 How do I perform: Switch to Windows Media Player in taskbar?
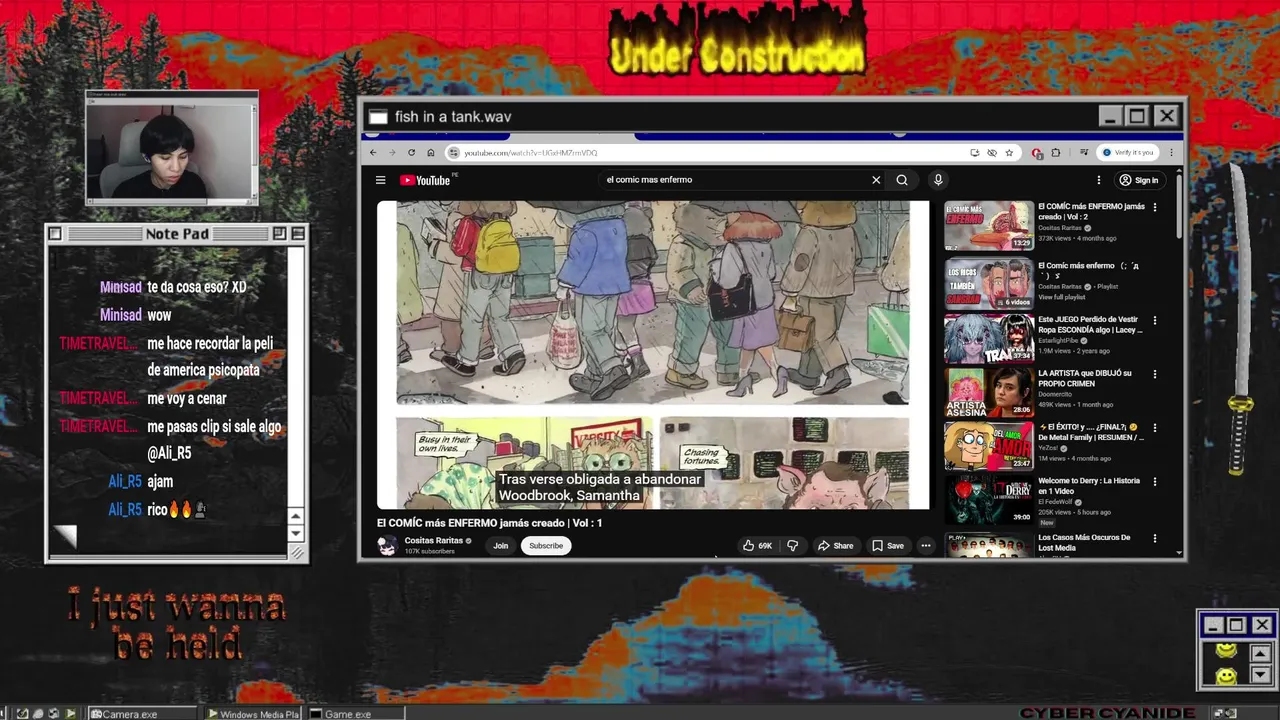point(254,714)
